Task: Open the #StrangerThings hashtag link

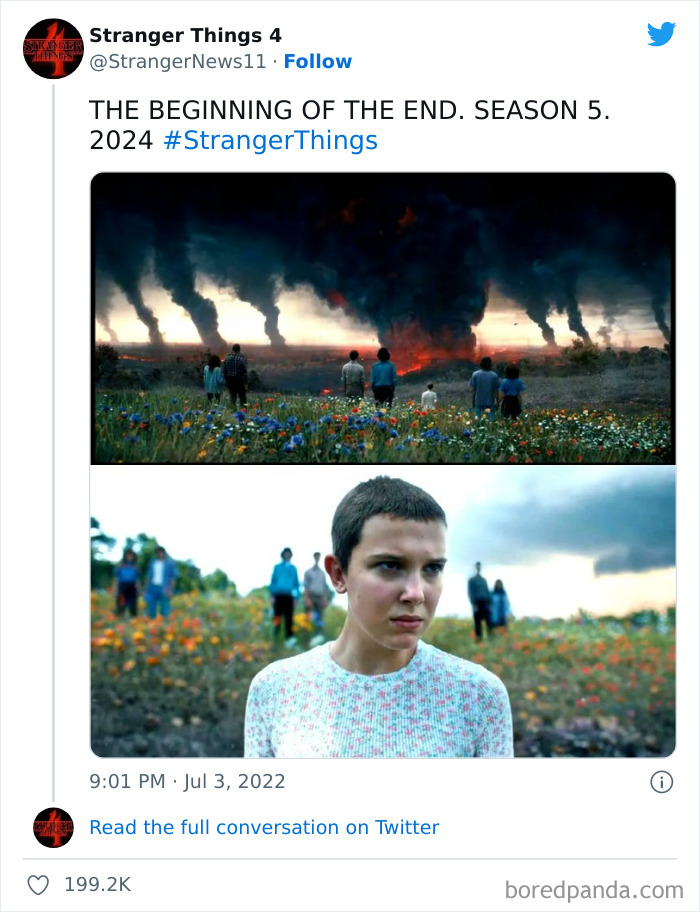Action: [270, 141]
